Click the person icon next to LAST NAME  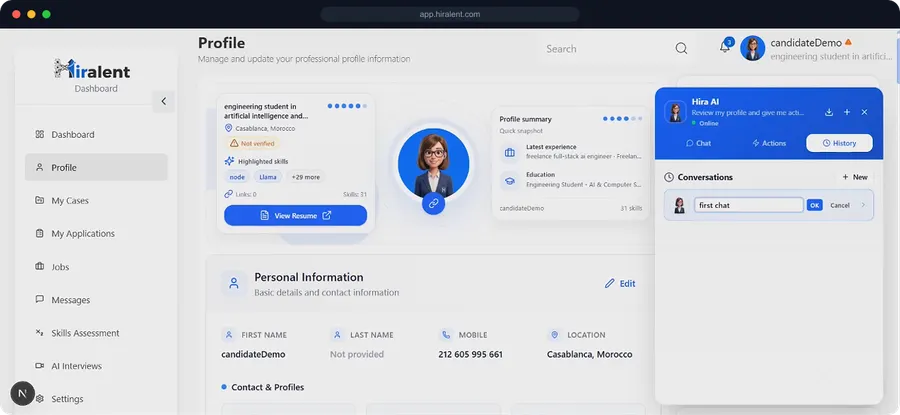coord(337,335)
